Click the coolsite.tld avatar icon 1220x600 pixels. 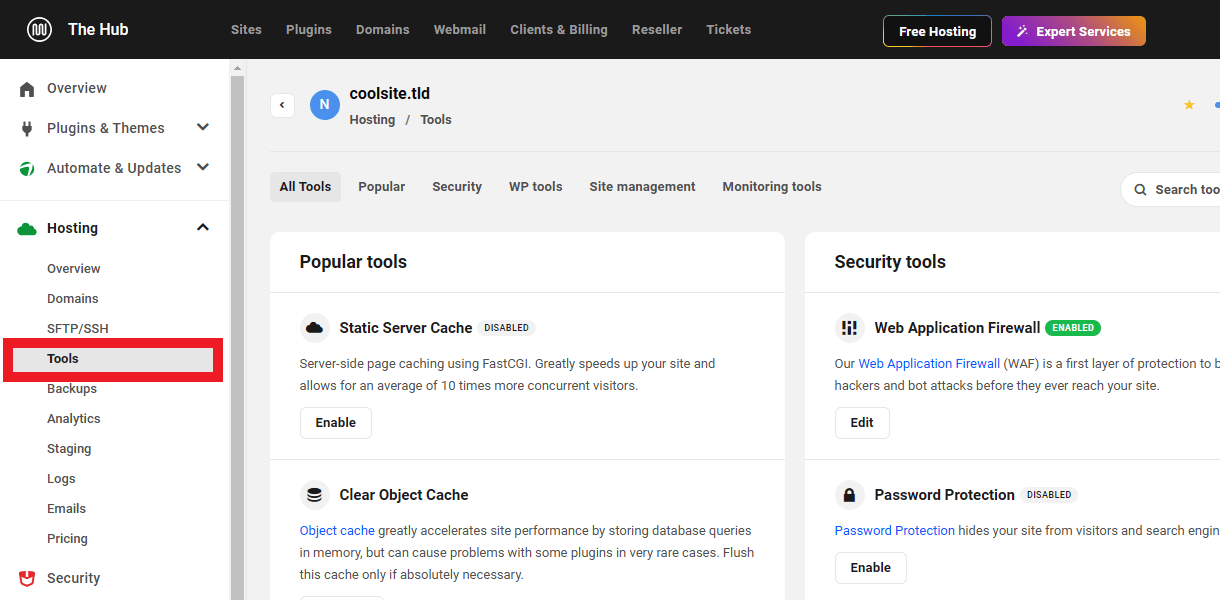click(325, 105)
